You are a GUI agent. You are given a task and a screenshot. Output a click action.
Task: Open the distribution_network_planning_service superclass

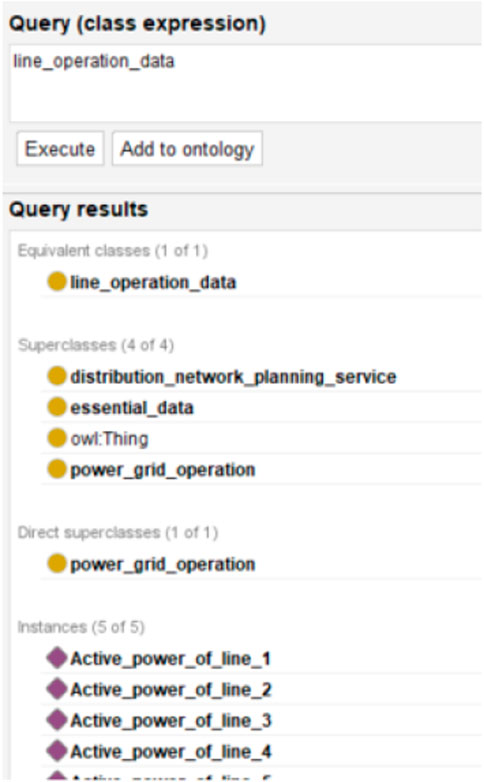233,377
